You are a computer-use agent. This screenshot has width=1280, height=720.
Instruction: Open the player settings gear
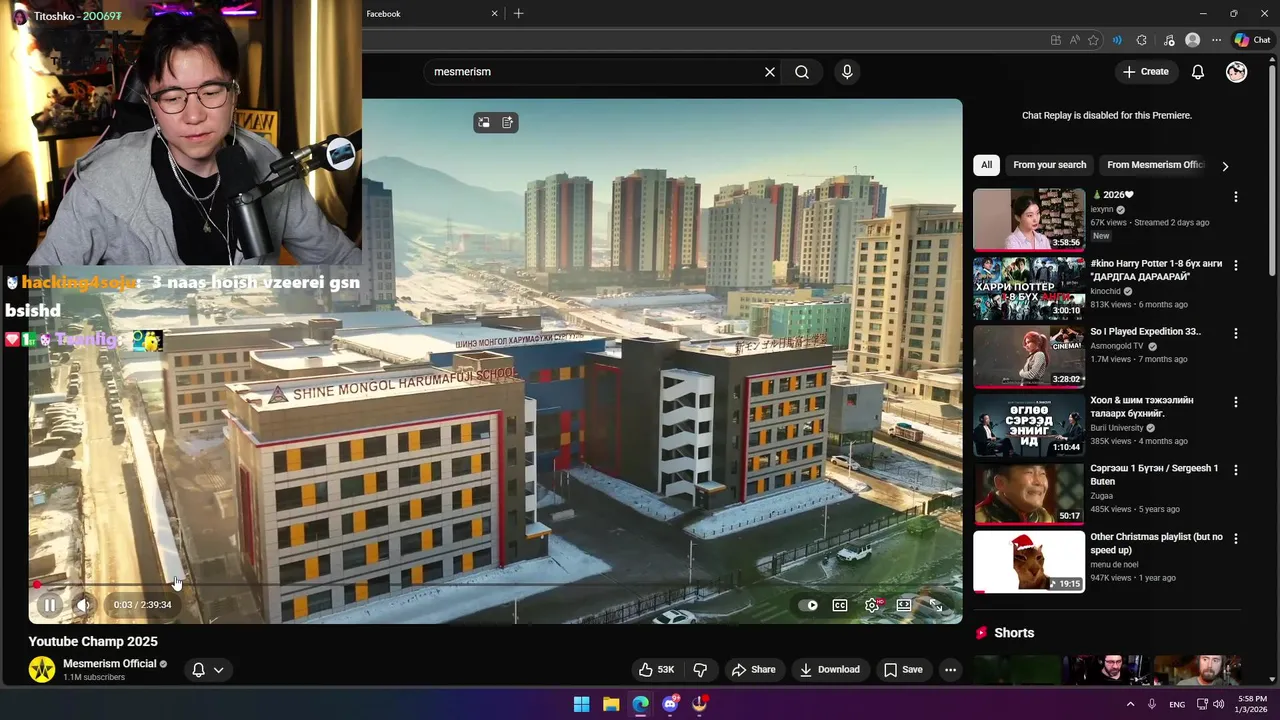(872, 605)
